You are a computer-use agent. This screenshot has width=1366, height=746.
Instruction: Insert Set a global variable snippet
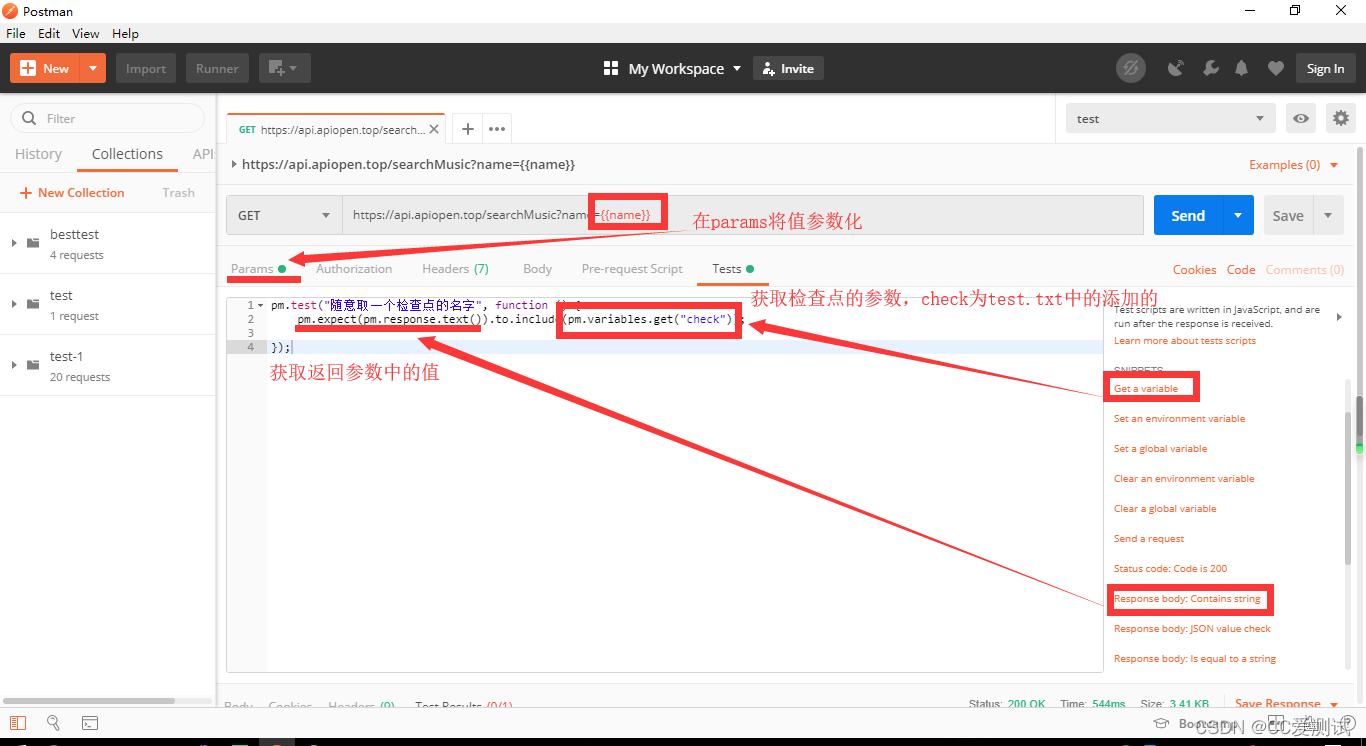click(1160, 448)
